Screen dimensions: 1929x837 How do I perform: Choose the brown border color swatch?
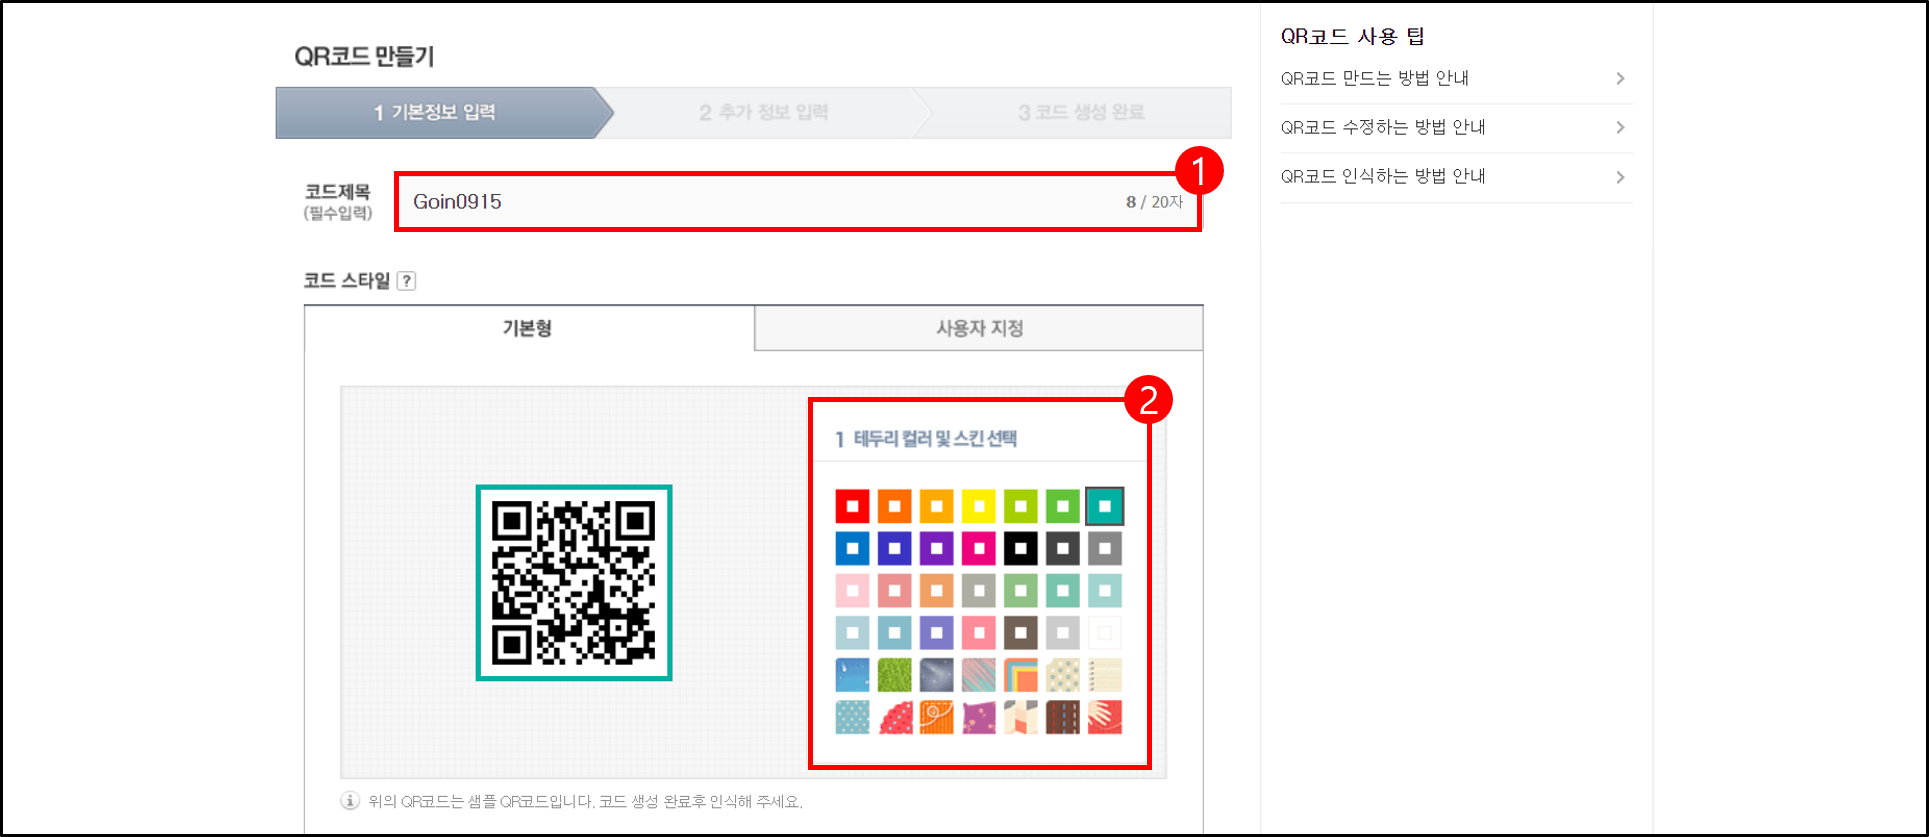pos(1021,632)
